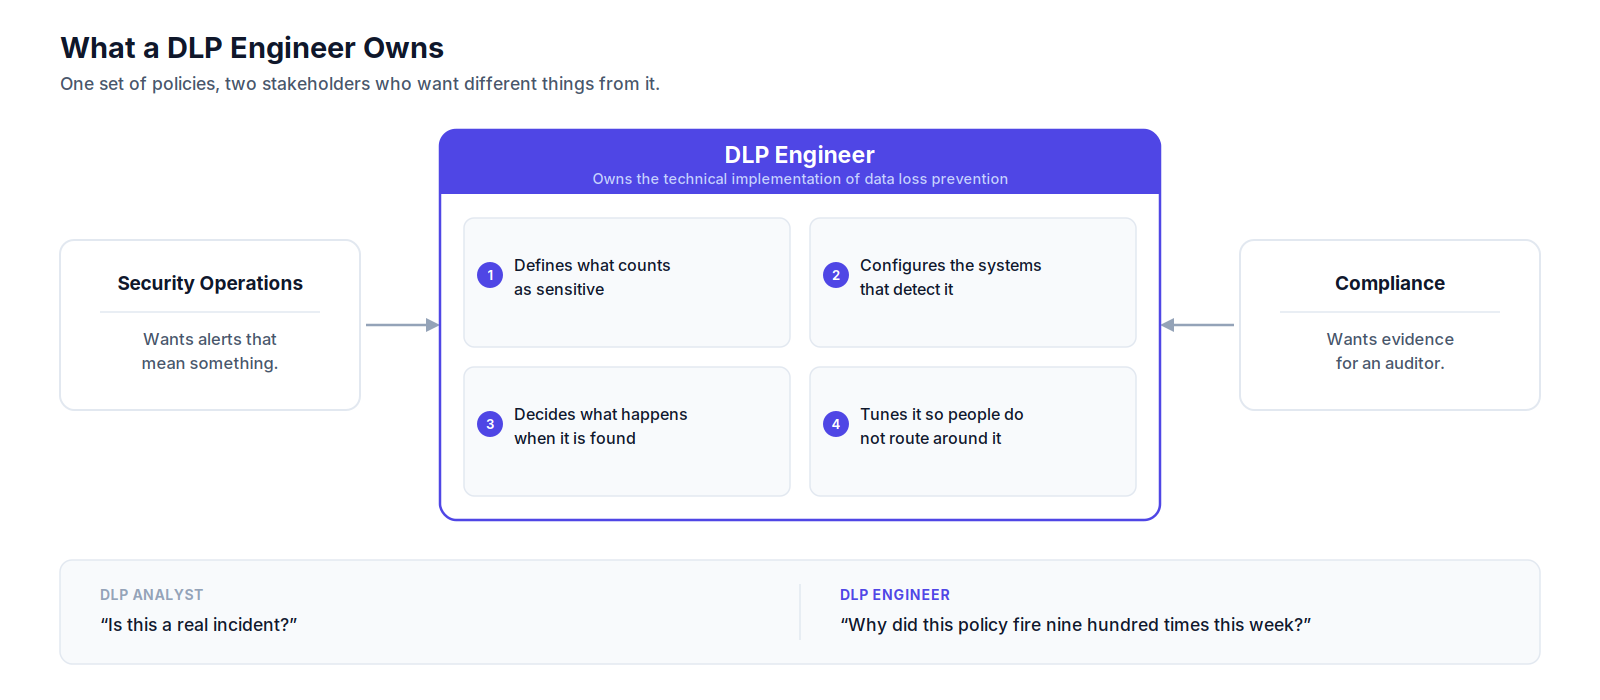This screenshot has height=700, width=1600.
Task: Click the DLP ANALYST label
Action: pyautogui.click(x=152, y=595)
